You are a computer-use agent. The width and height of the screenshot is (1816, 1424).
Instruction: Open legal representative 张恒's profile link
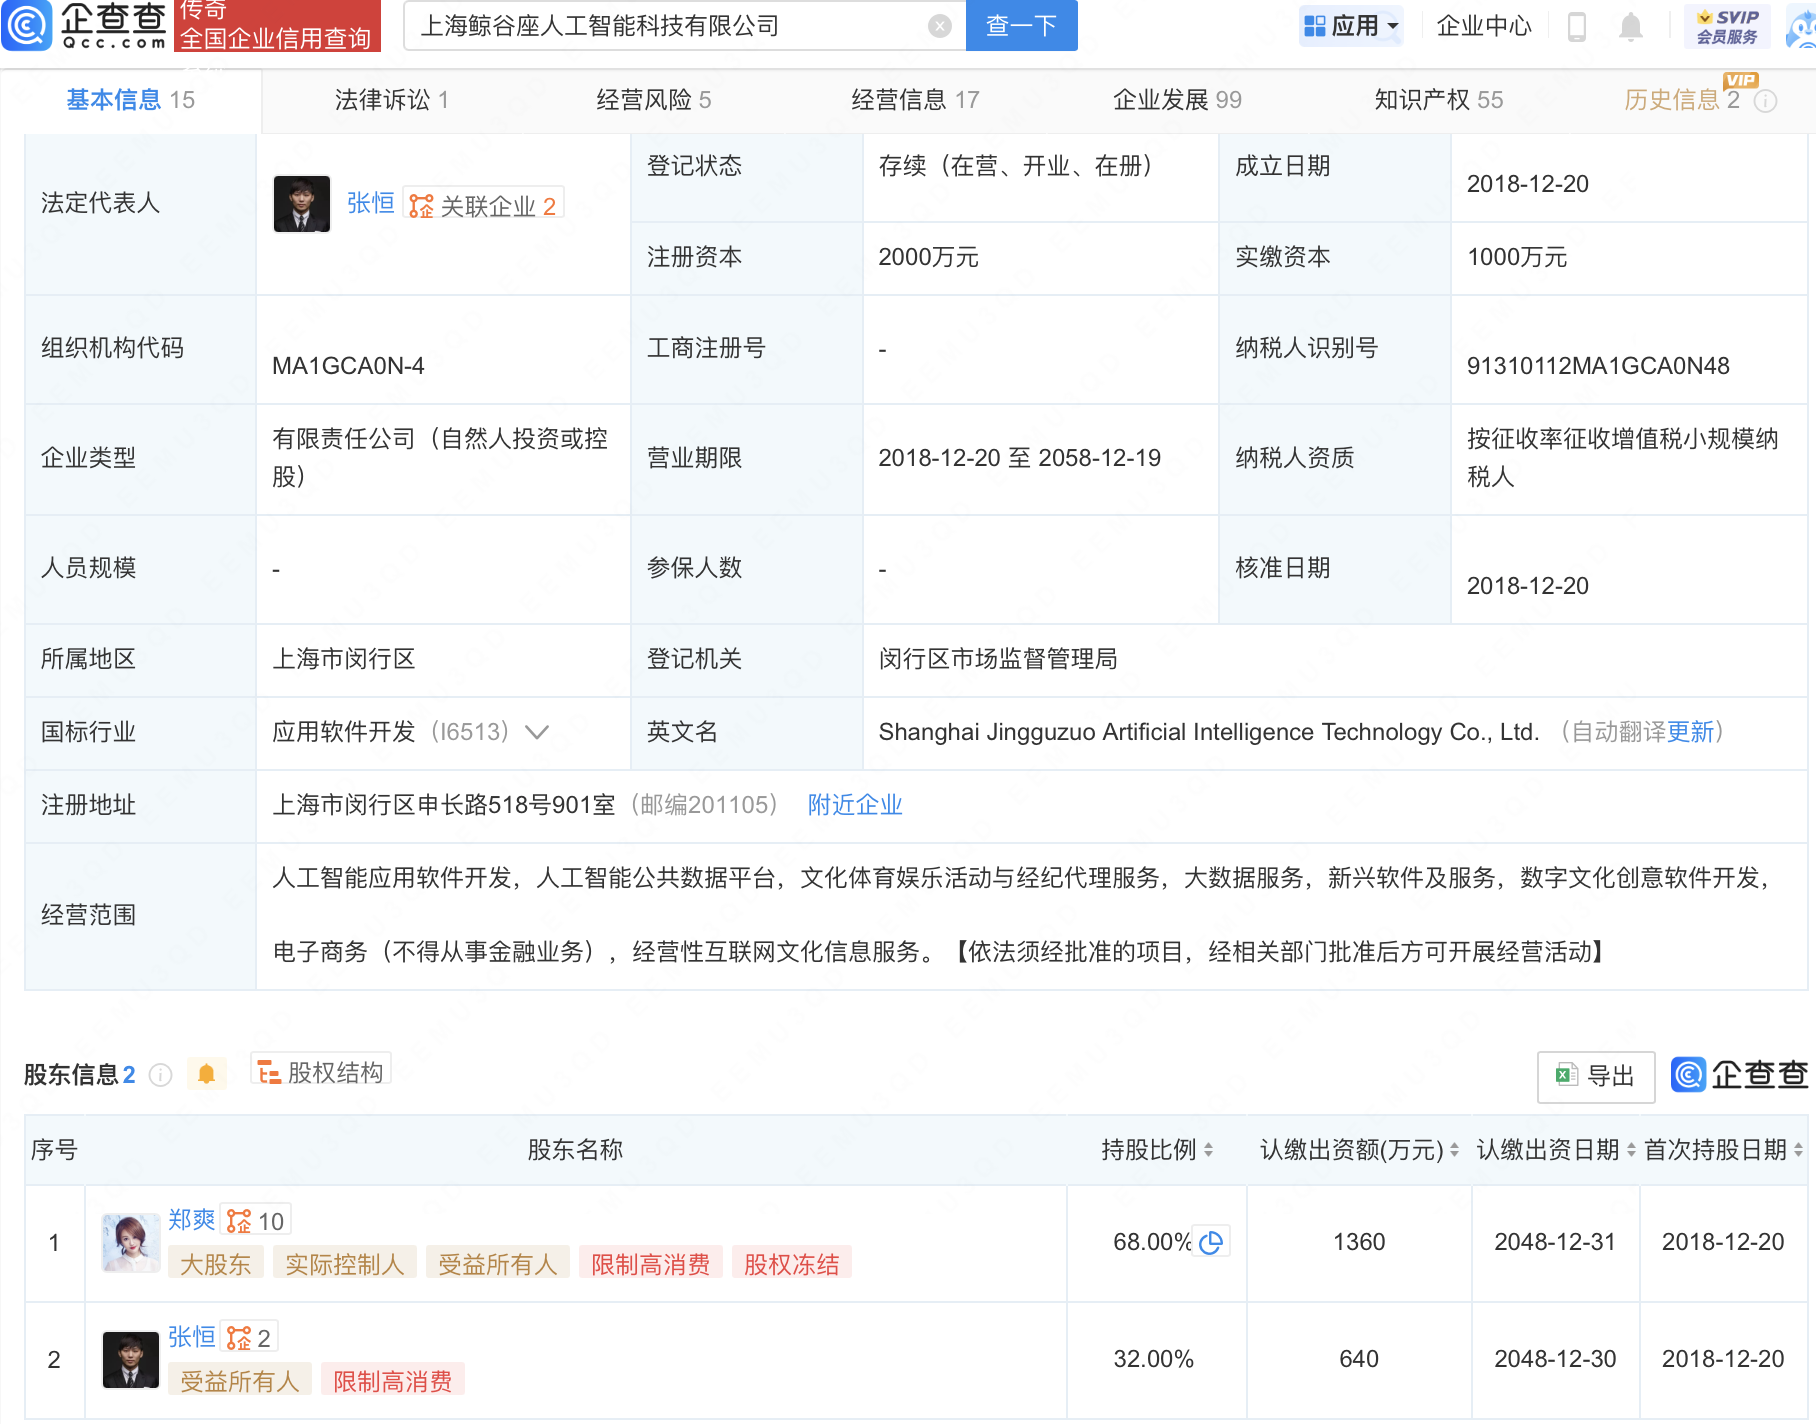[x=371, y=203]
